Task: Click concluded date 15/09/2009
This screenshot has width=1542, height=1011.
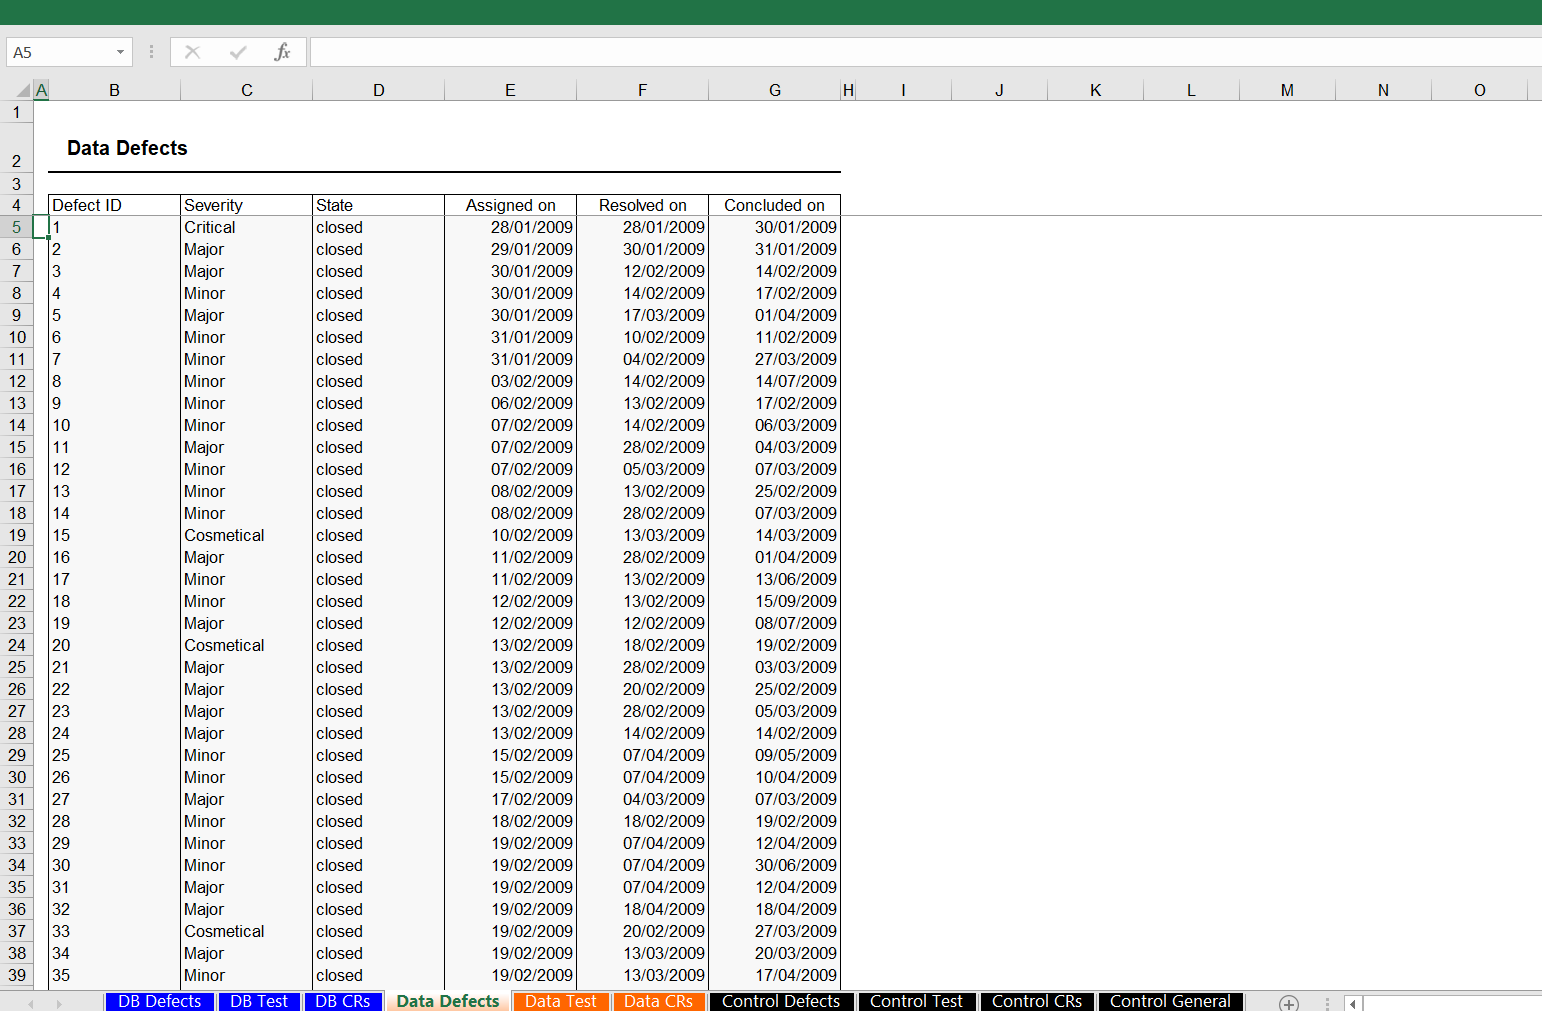Action: 775,601
